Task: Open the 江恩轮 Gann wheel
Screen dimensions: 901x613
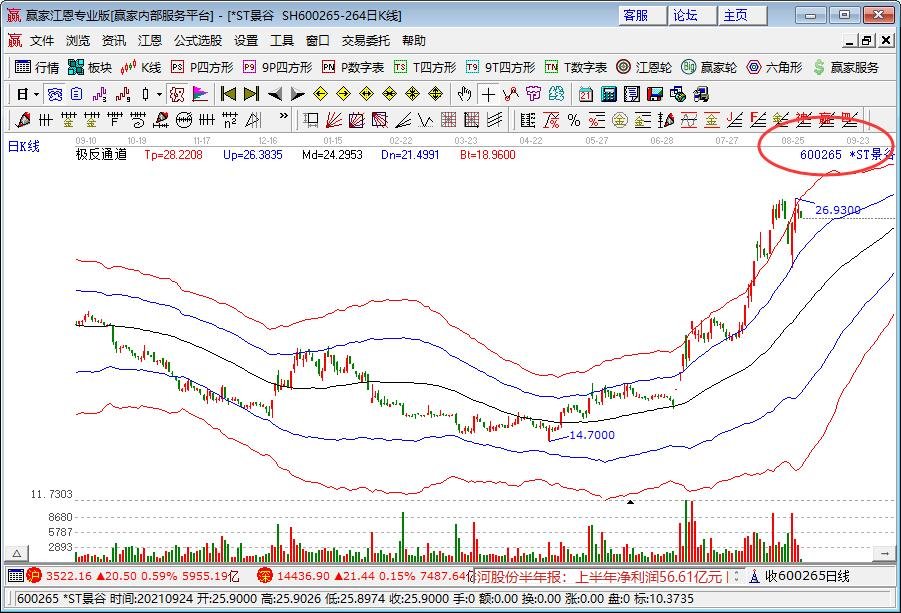Action: [644, 67]
